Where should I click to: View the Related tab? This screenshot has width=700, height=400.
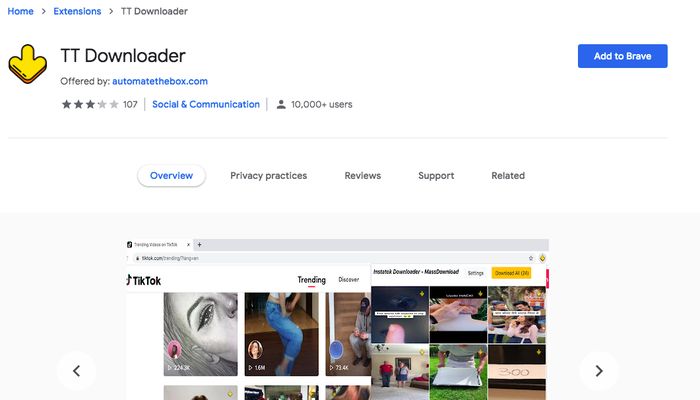(x=508, y=175)
